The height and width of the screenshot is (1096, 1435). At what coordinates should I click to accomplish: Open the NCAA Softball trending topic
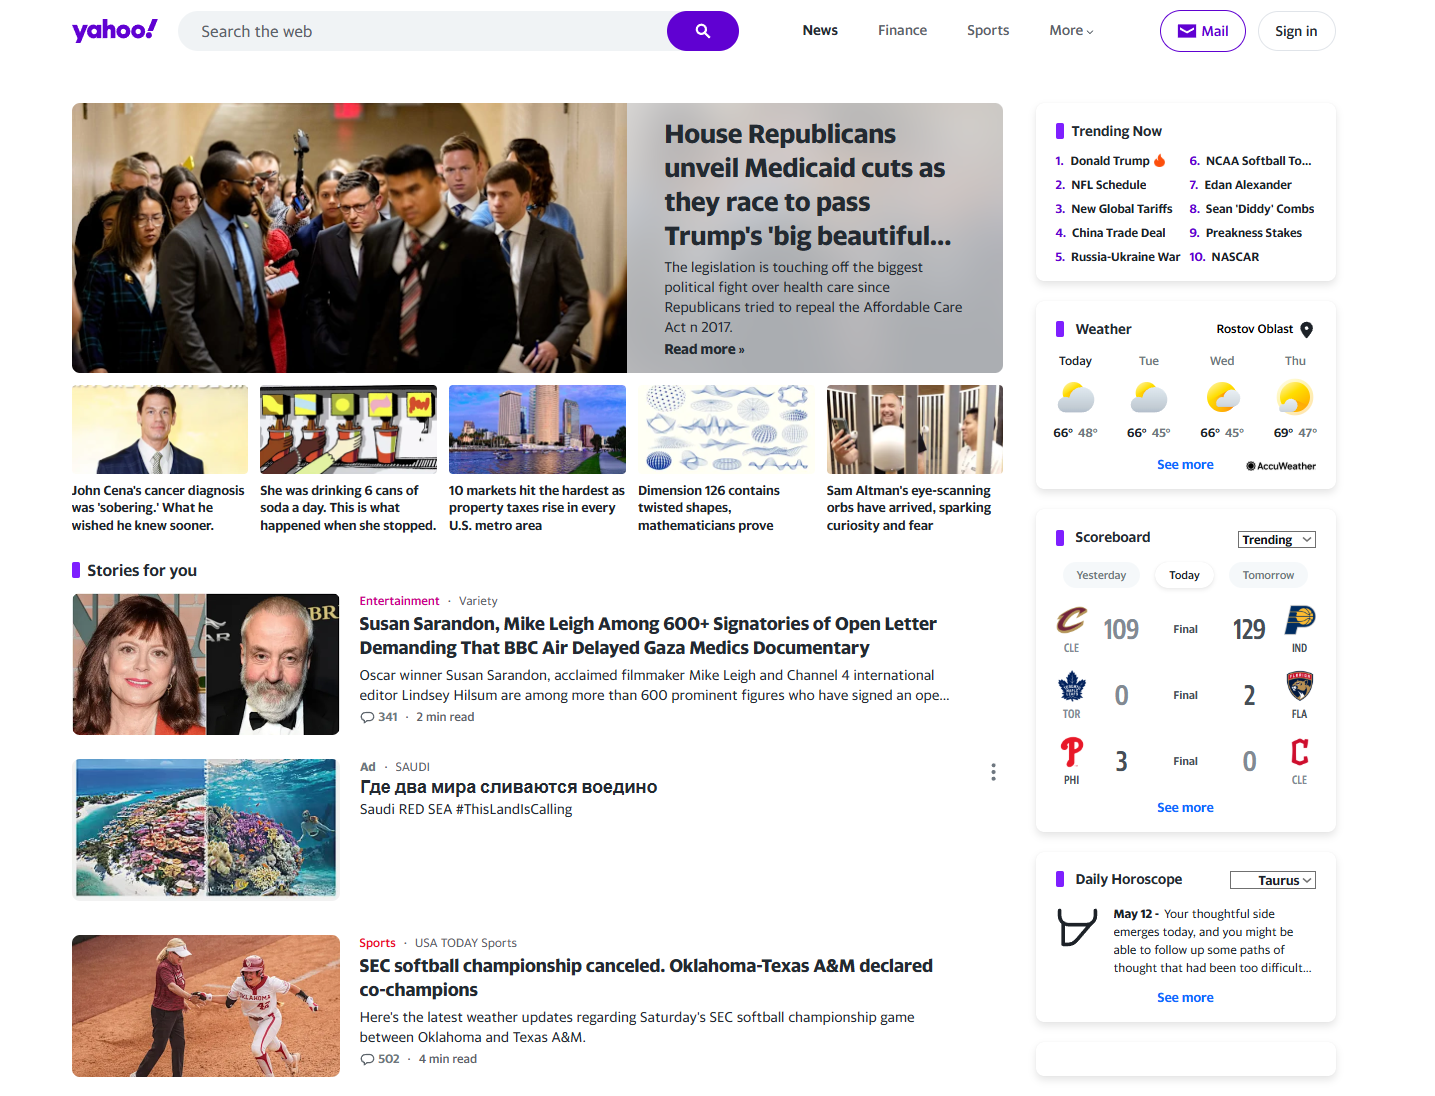click(x=1258, y=161)
